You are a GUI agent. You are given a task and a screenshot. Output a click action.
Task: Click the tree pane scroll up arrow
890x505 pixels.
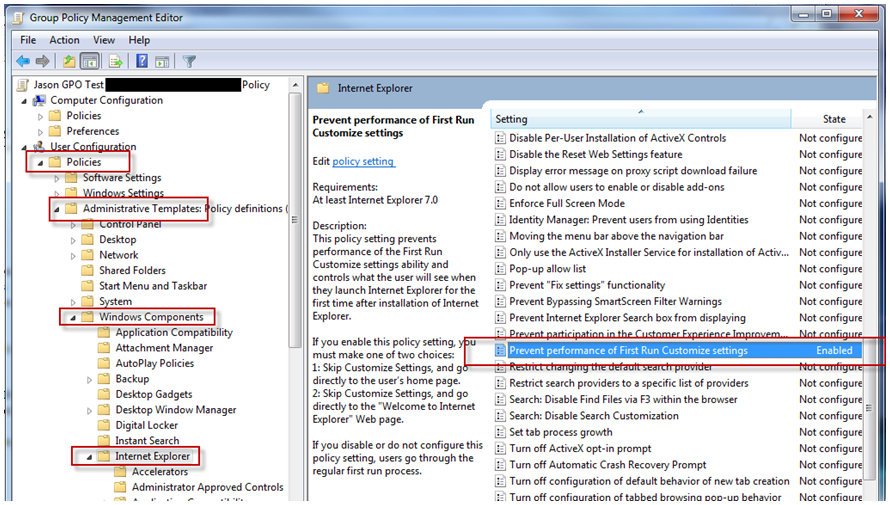[295, 85]
